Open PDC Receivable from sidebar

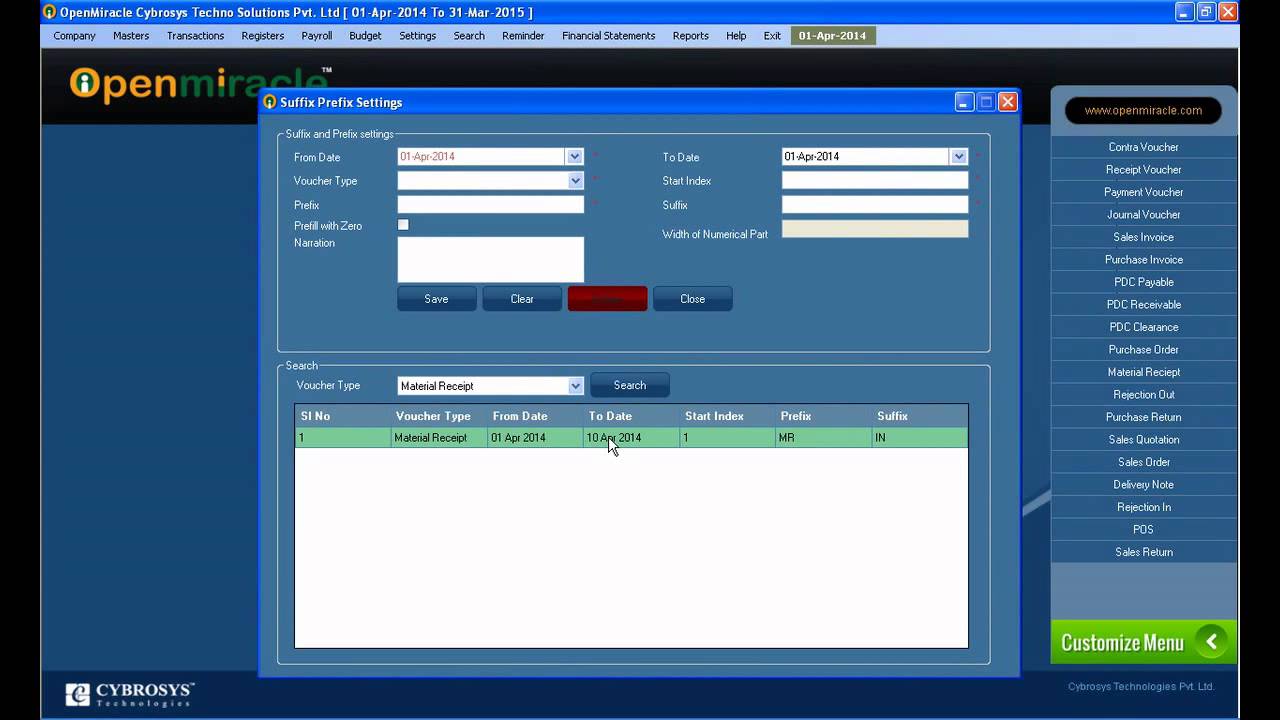(x=1143, y=305)
